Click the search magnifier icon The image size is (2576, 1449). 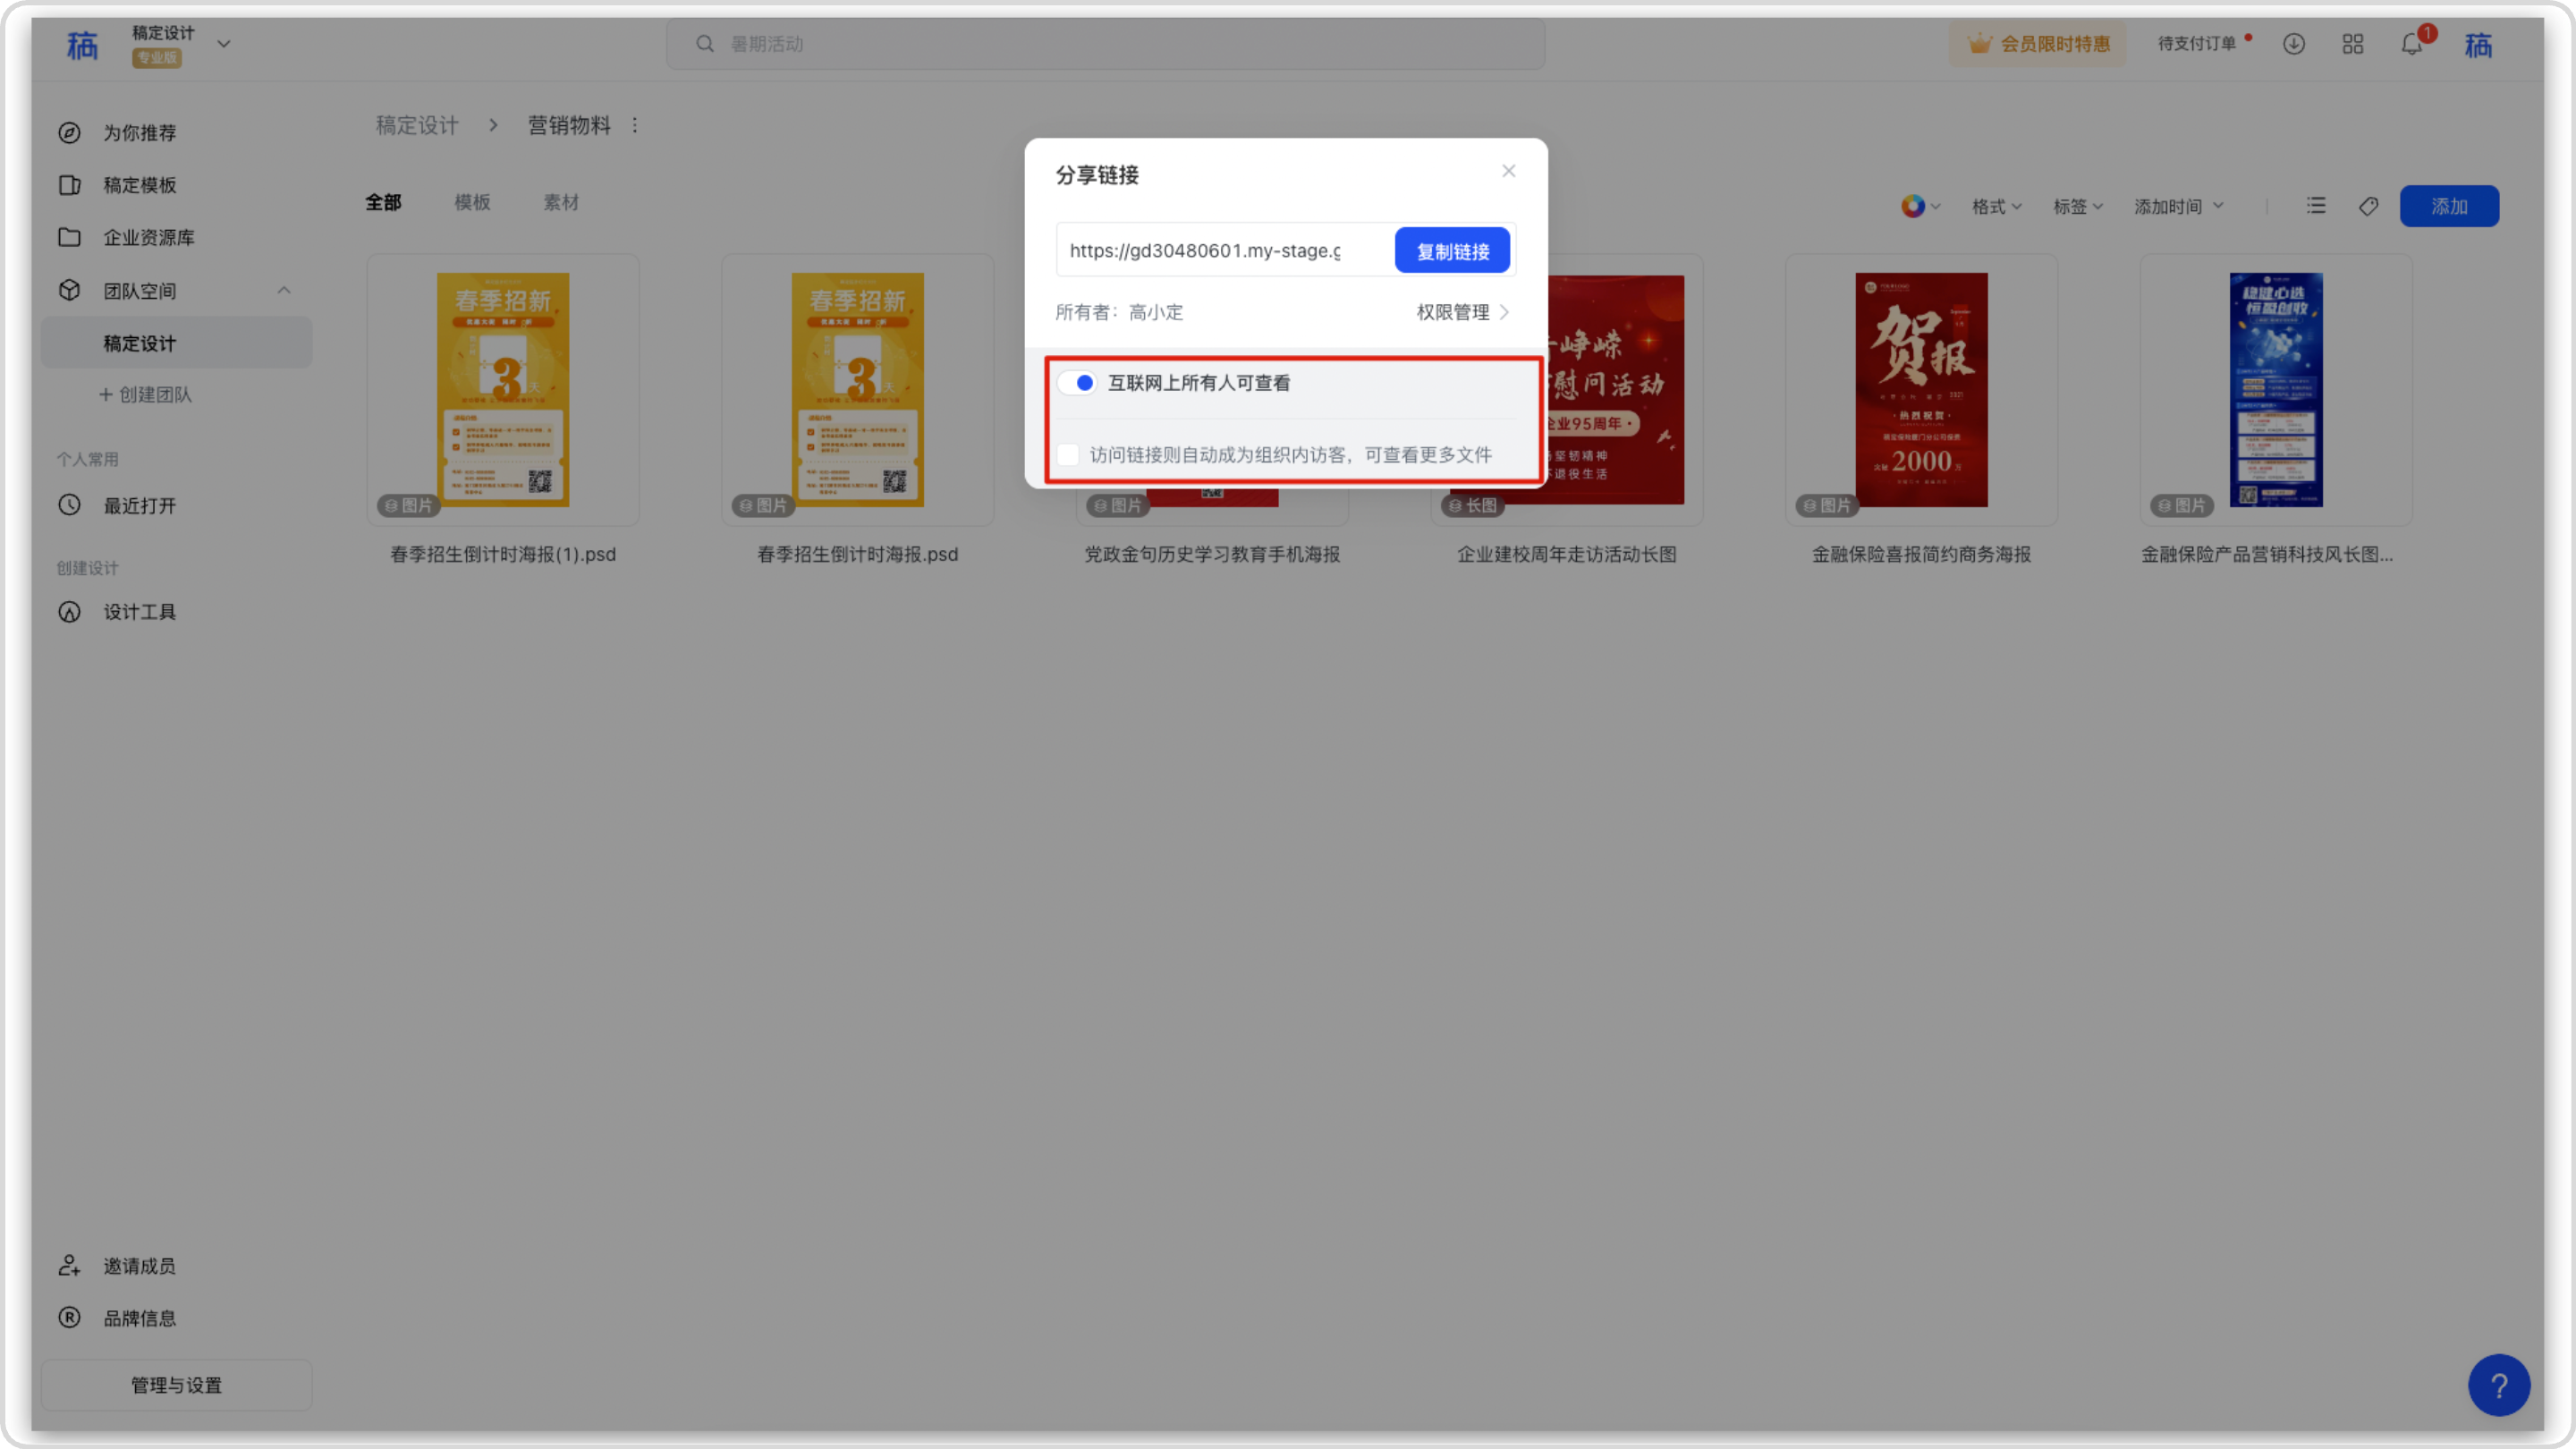click(705, 44)
